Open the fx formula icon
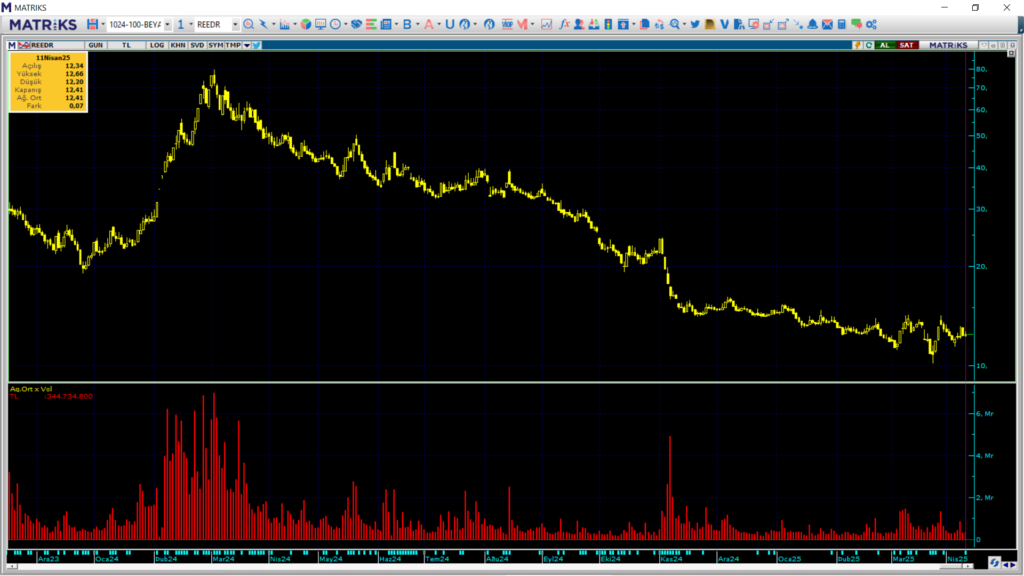Viewport: 1024px width, 576px height. coord(564,24)
